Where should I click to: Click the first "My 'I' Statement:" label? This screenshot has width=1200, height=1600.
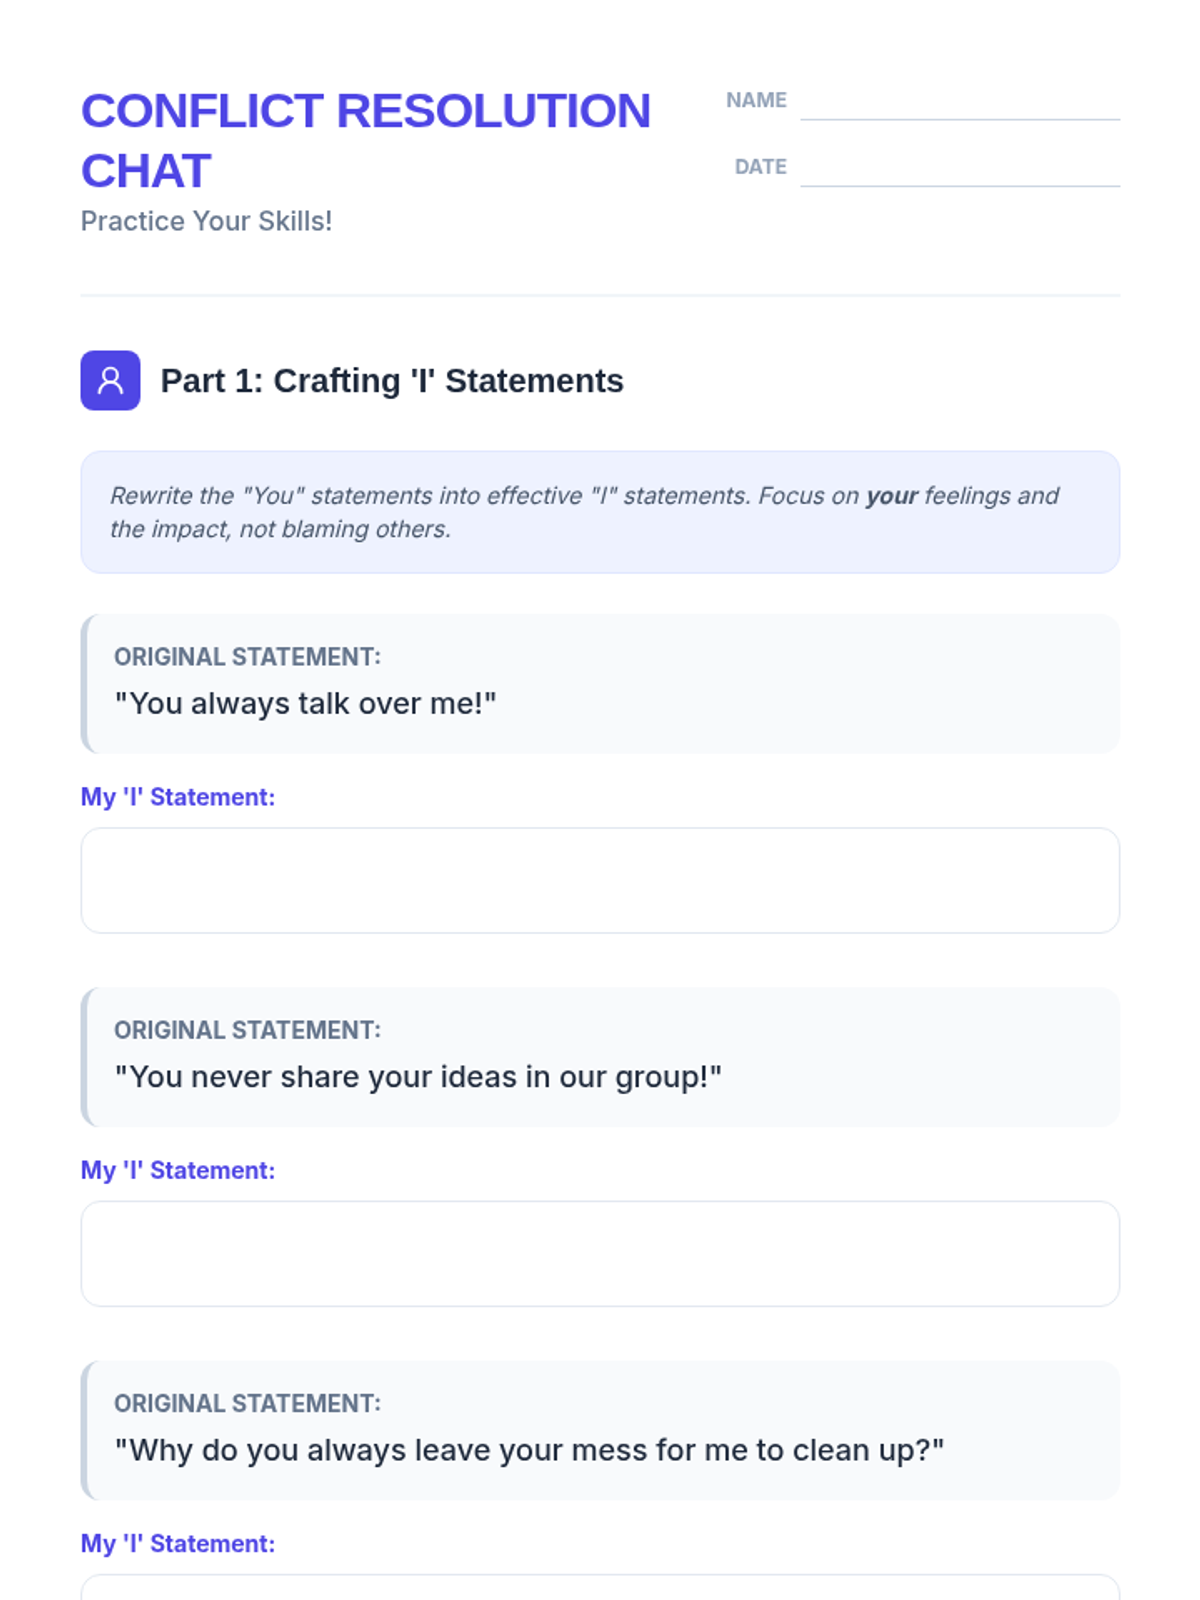tap(178, 797)
